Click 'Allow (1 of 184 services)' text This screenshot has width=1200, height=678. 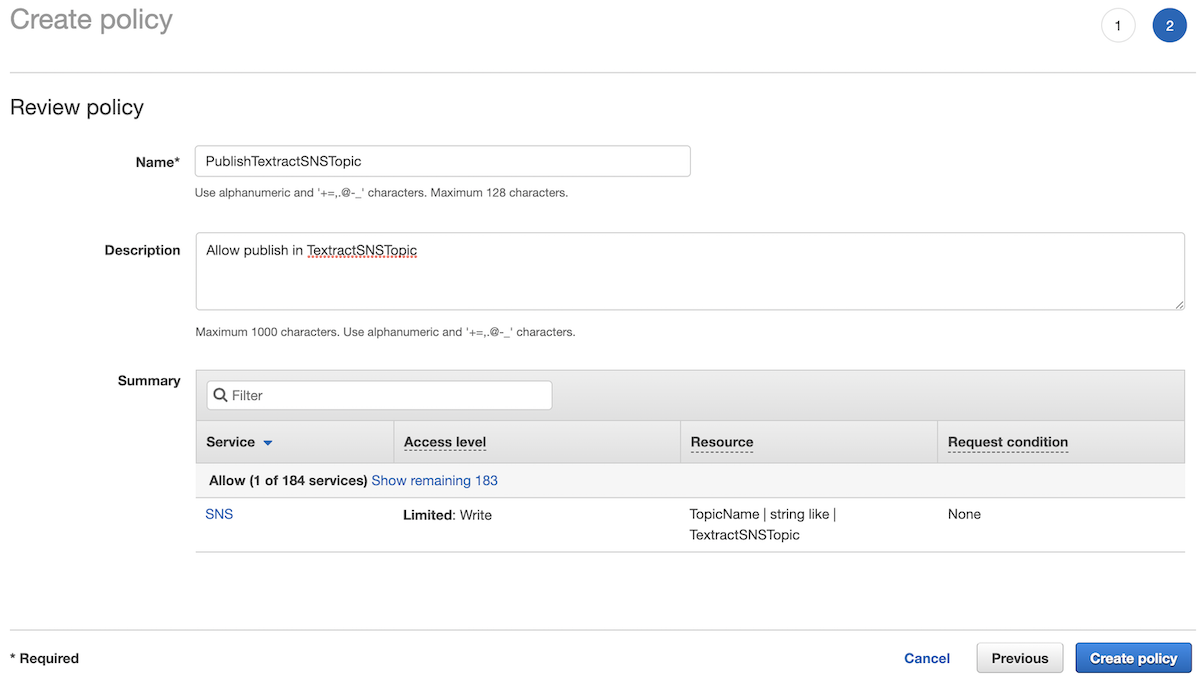click(x=288, y=480)
